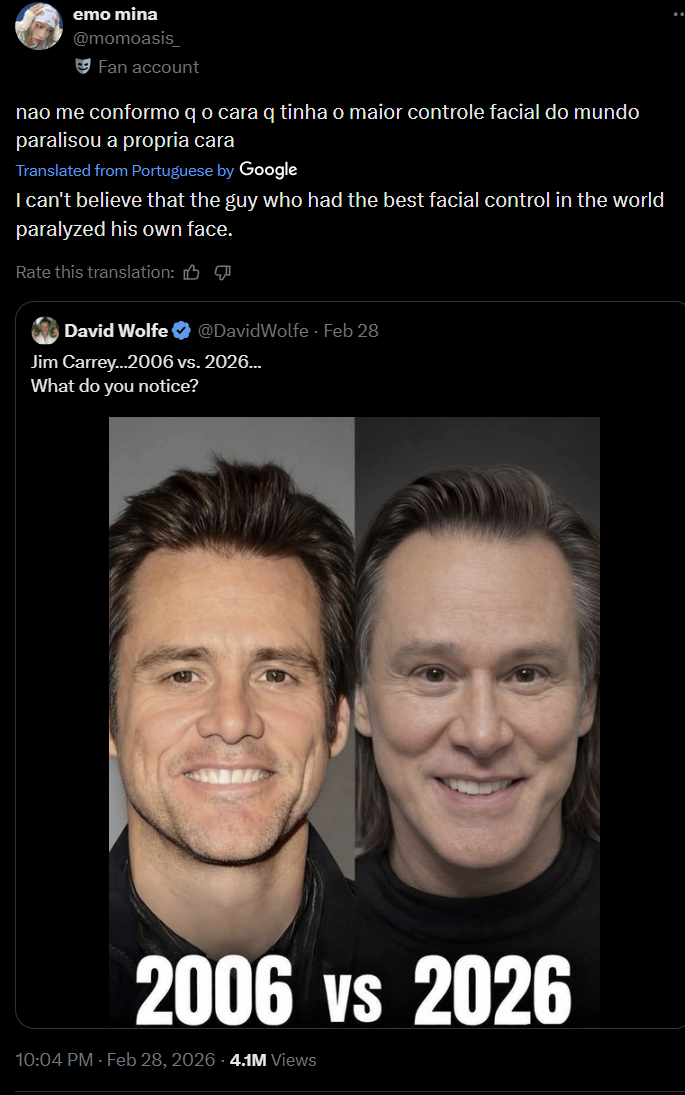Rate the translation with thumbs down
Image resolution: width=685 pixels, height=1095 pixels.
(x=223, y=272)
